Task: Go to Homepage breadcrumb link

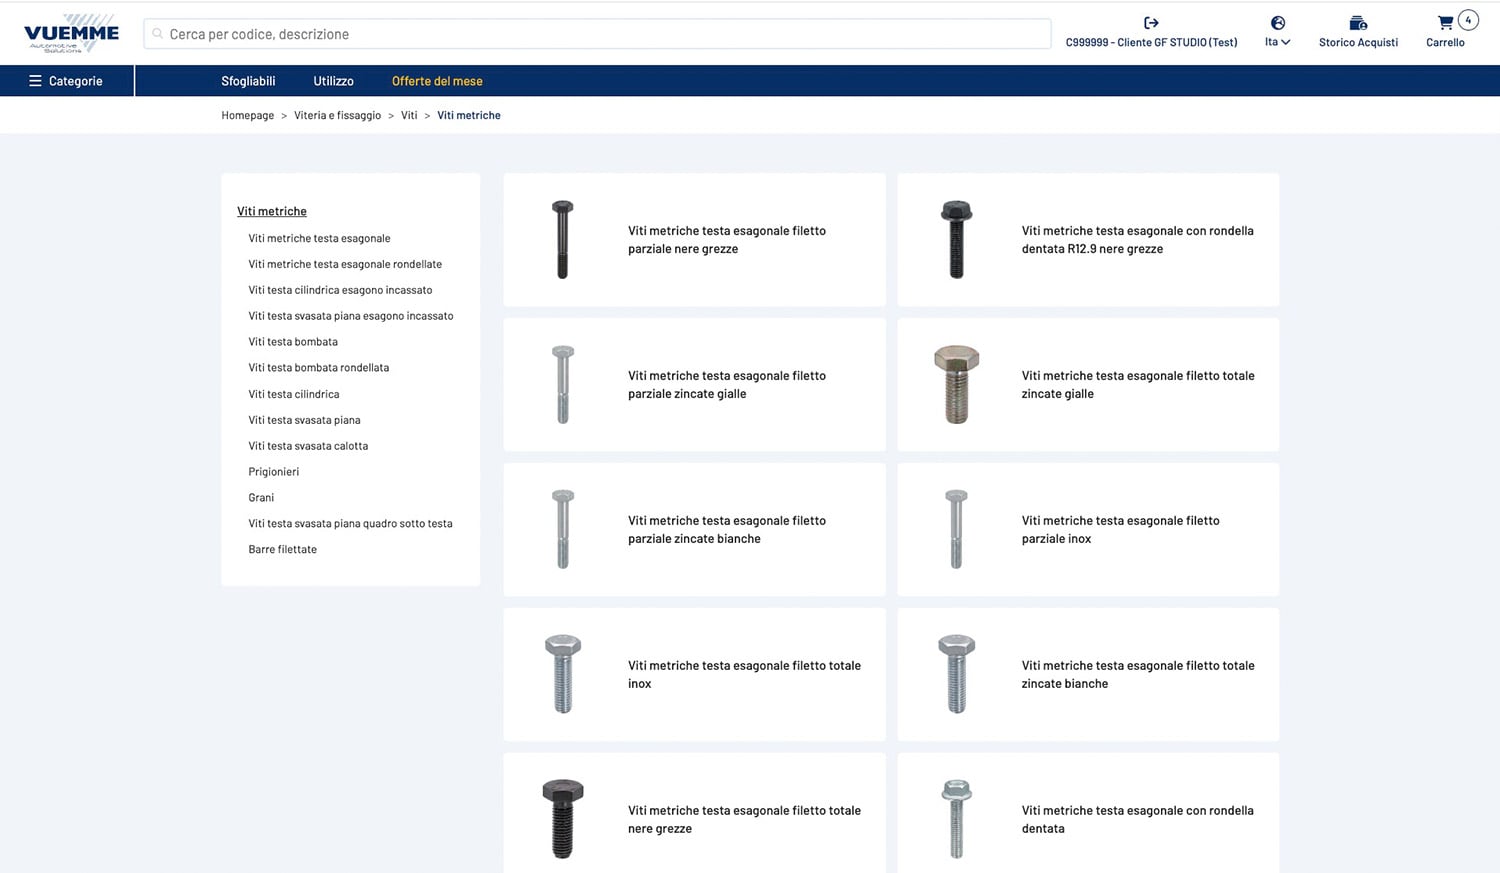Action: pos(247,116)
